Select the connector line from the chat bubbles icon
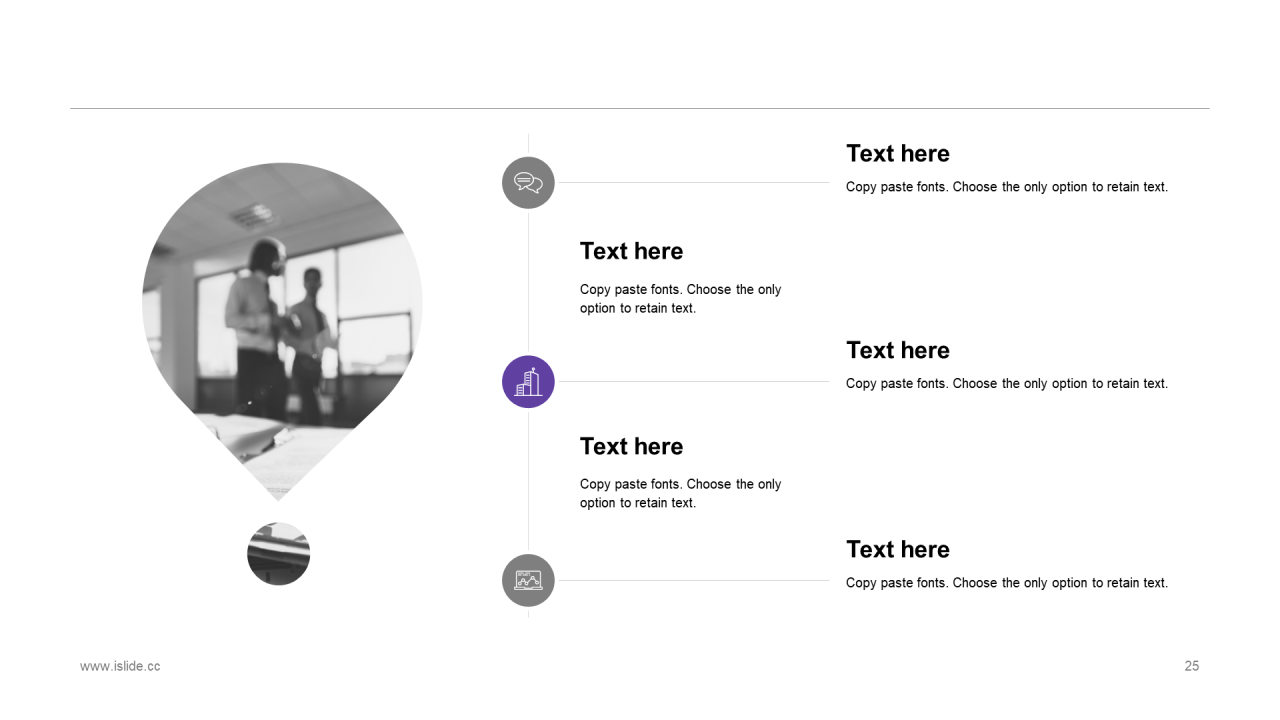This screenshot has width=1280, height=720. coord(693,182)
